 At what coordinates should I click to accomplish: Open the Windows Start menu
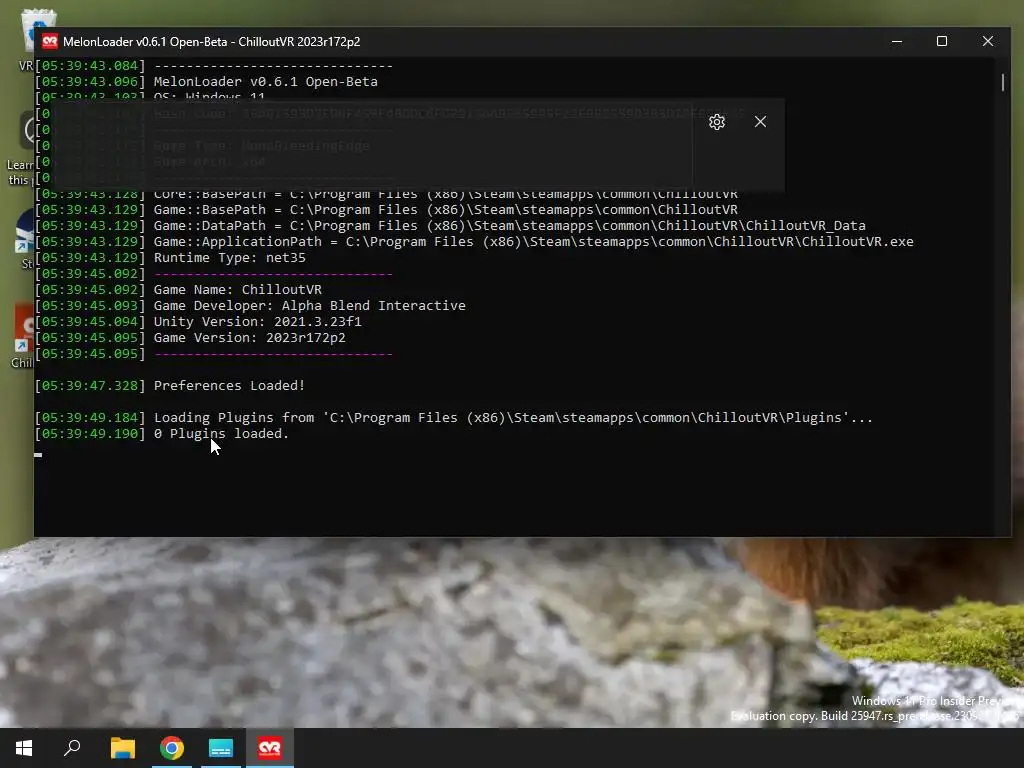click(24, 748)
